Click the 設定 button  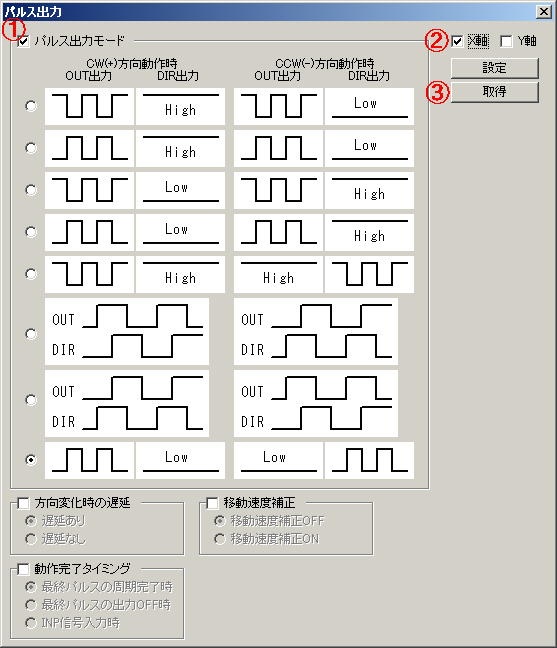coord(495,68)
